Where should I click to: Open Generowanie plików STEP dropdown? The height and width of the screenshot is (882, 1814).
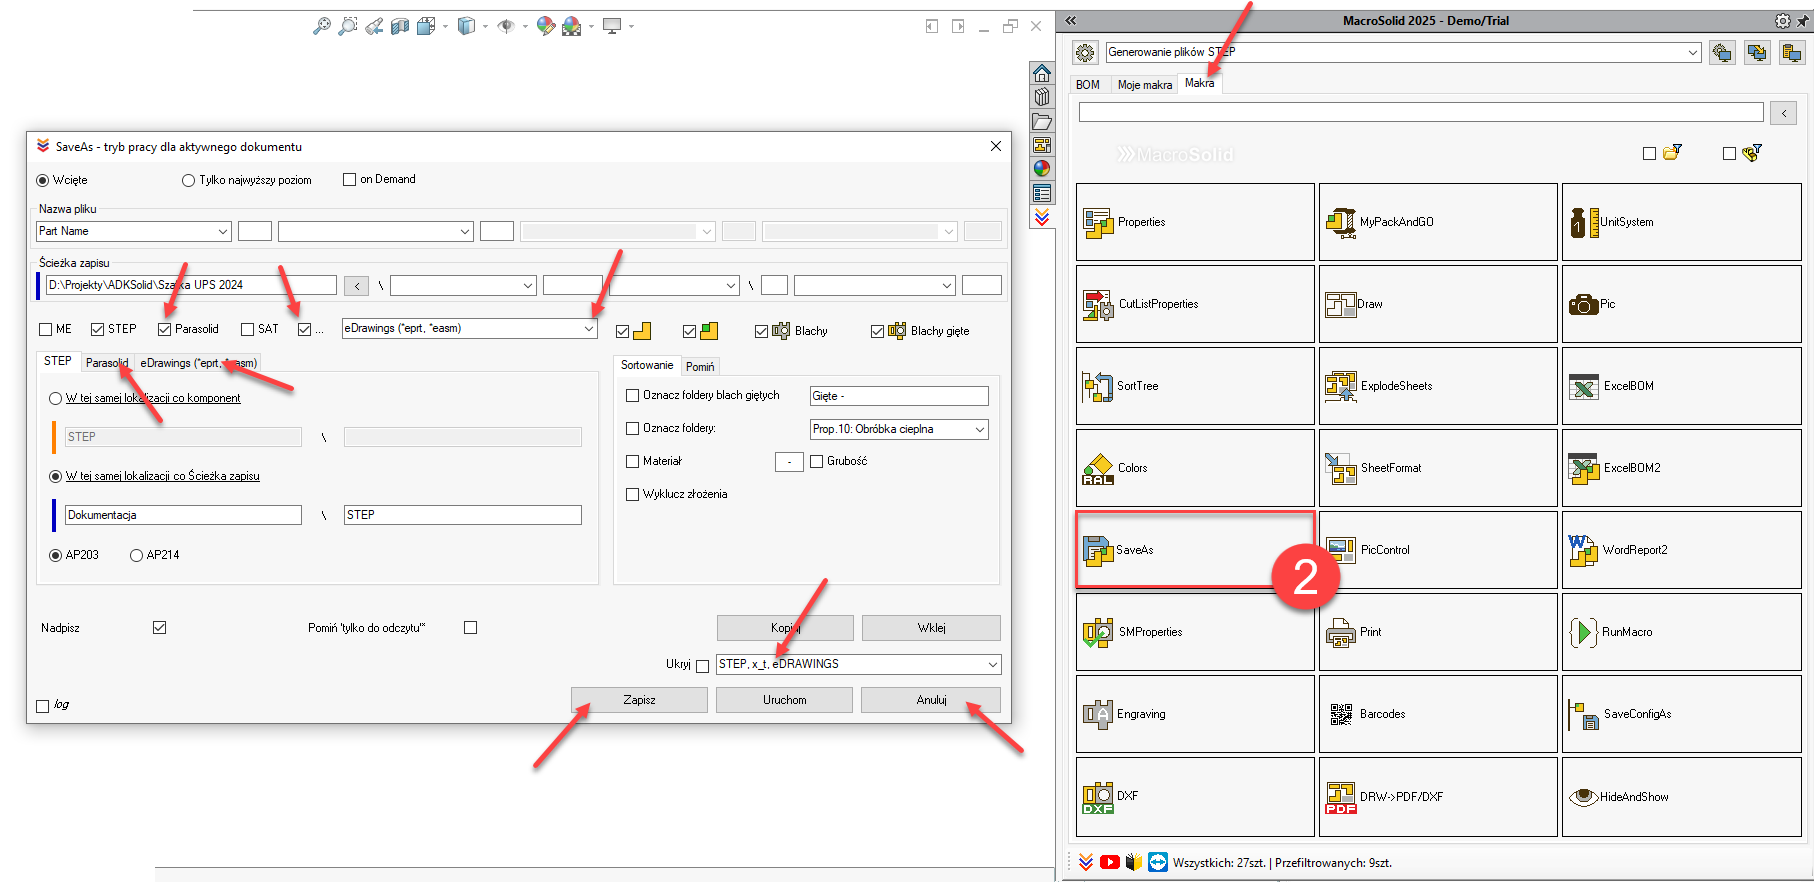point(1692,52)
